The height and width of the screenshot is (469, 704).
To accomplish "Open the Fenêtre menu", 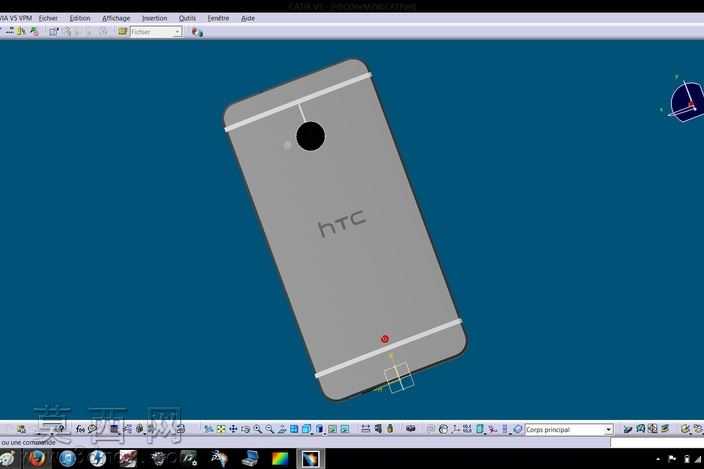I will coord(218,18).
